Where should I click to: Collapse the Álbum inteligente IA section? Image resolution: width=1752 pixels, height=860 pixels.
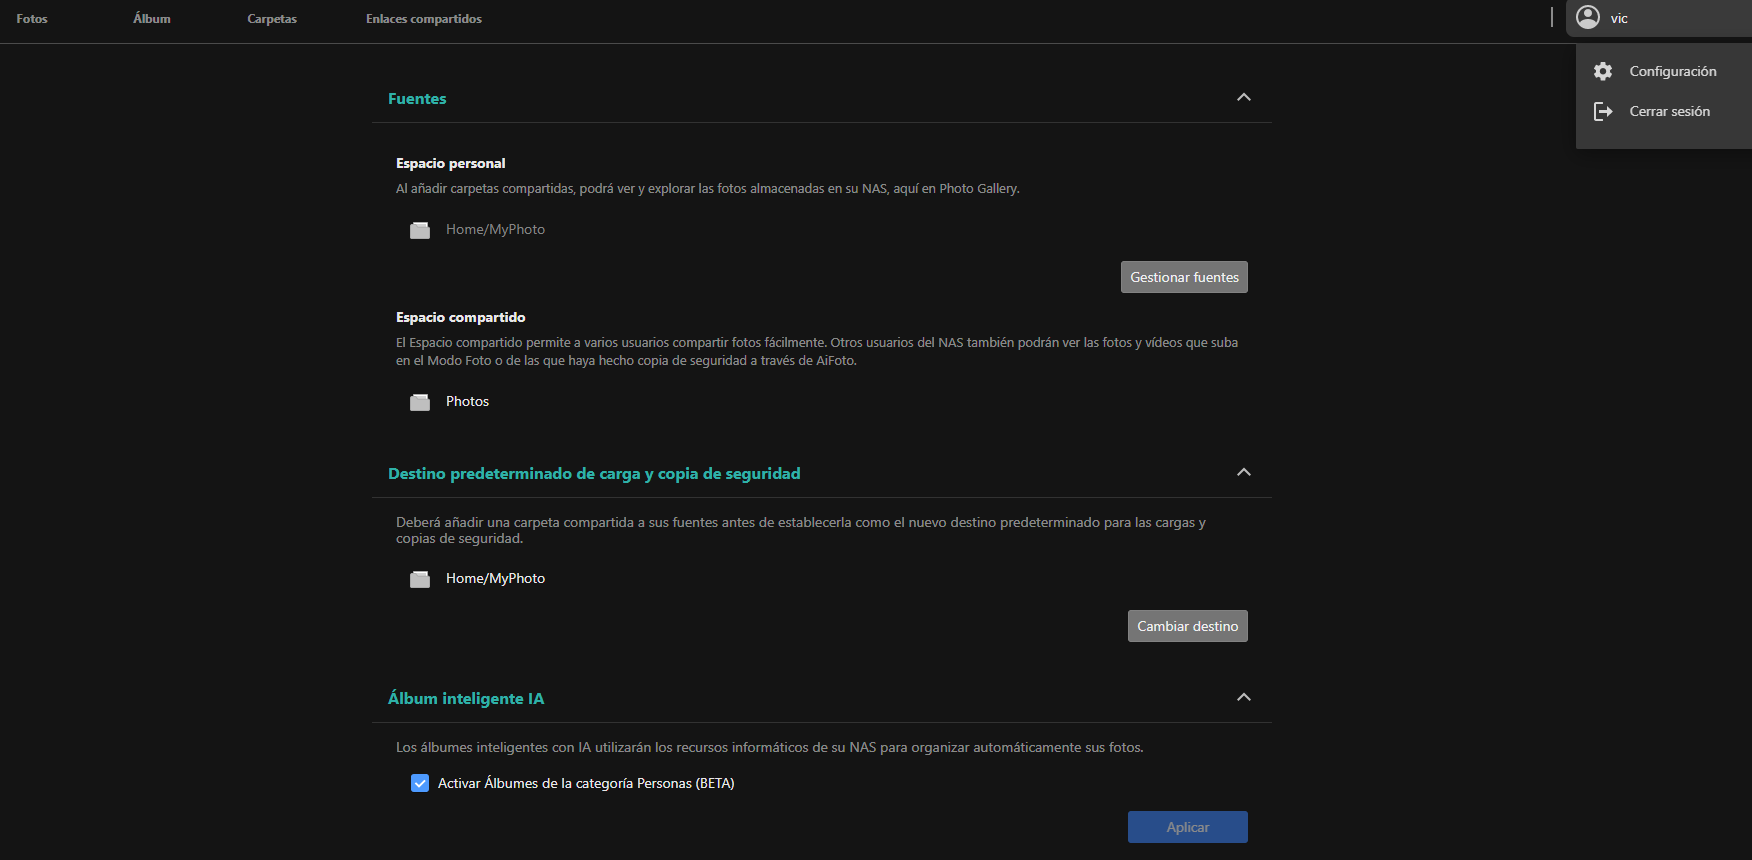coord(1244,698)
